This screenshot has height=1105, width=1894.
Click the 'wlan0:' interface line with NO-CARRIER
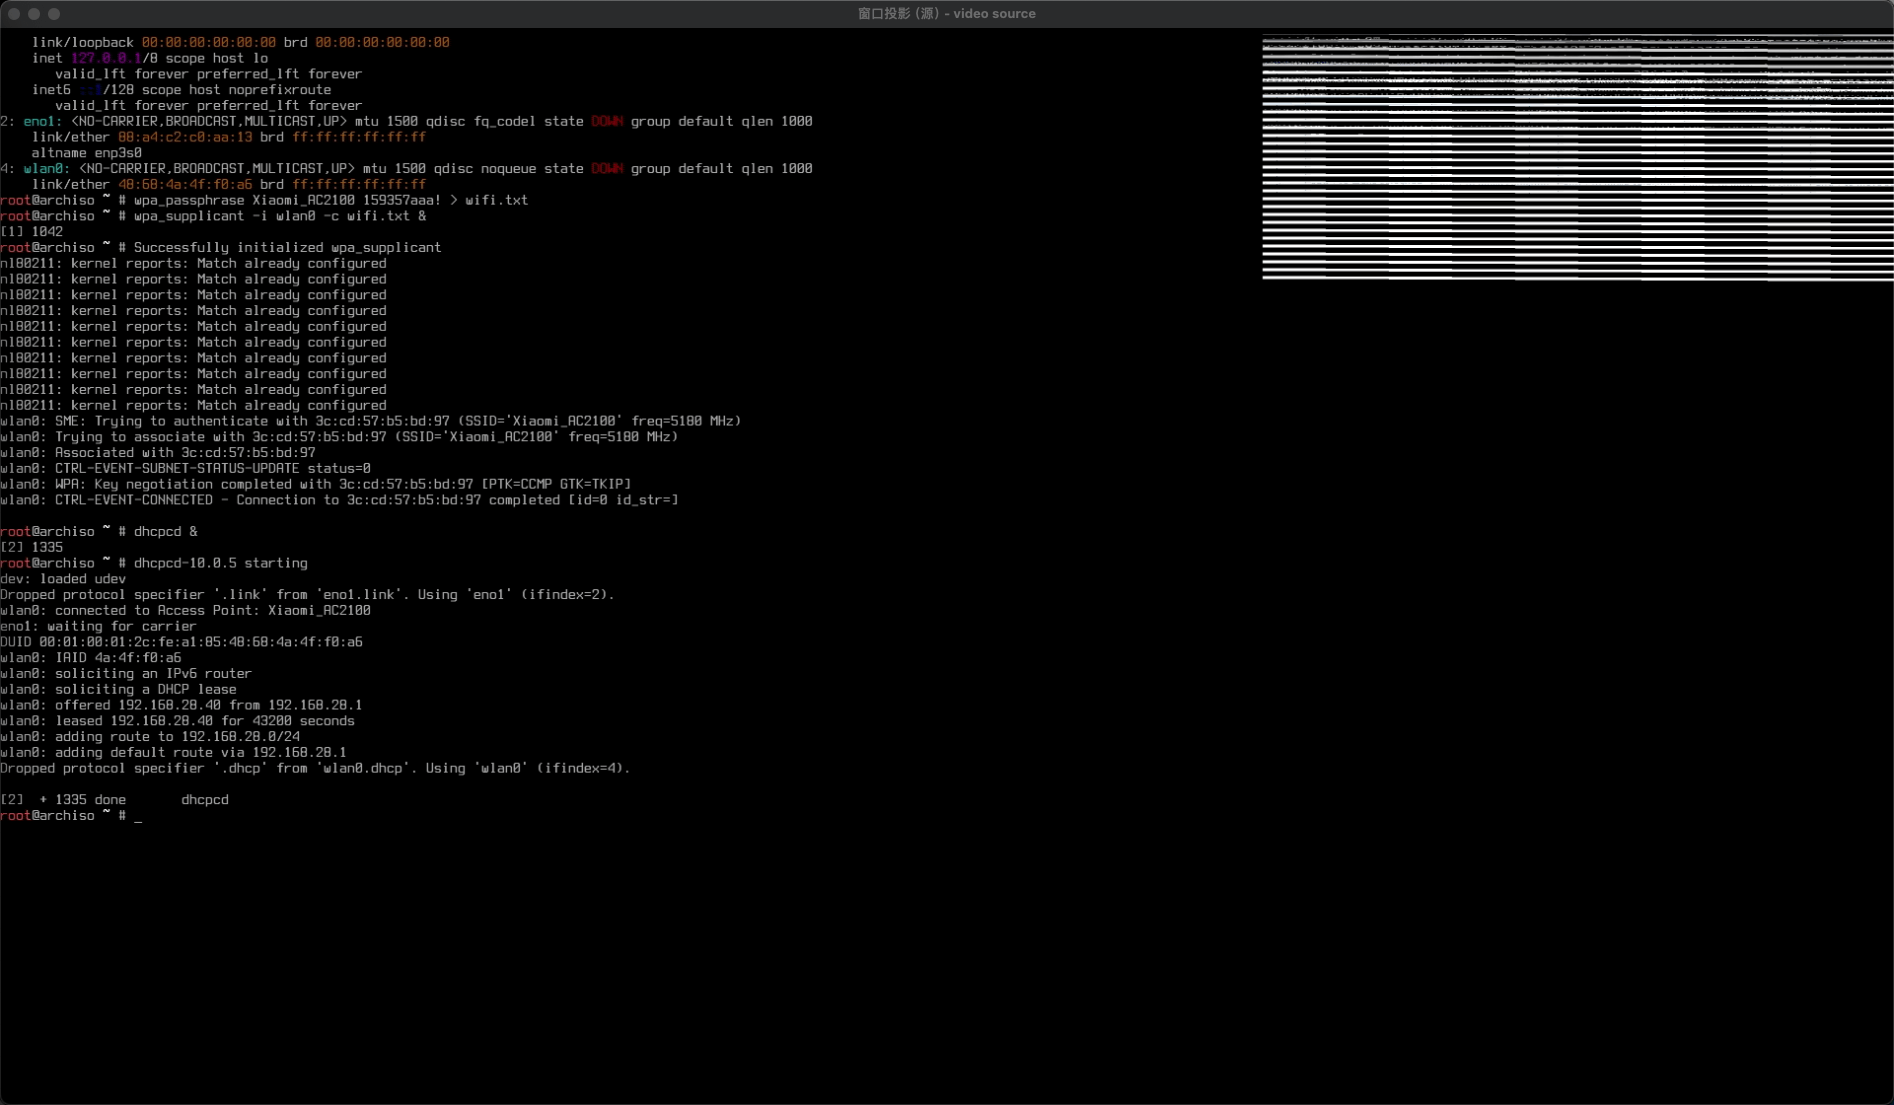406,169
